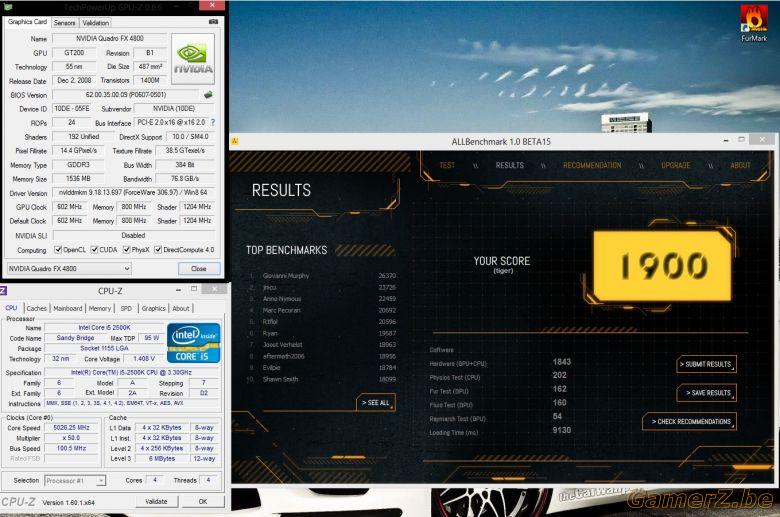Click SEE ALL top benchmarks
780x517 pixels.
click(x=376, y=403)
